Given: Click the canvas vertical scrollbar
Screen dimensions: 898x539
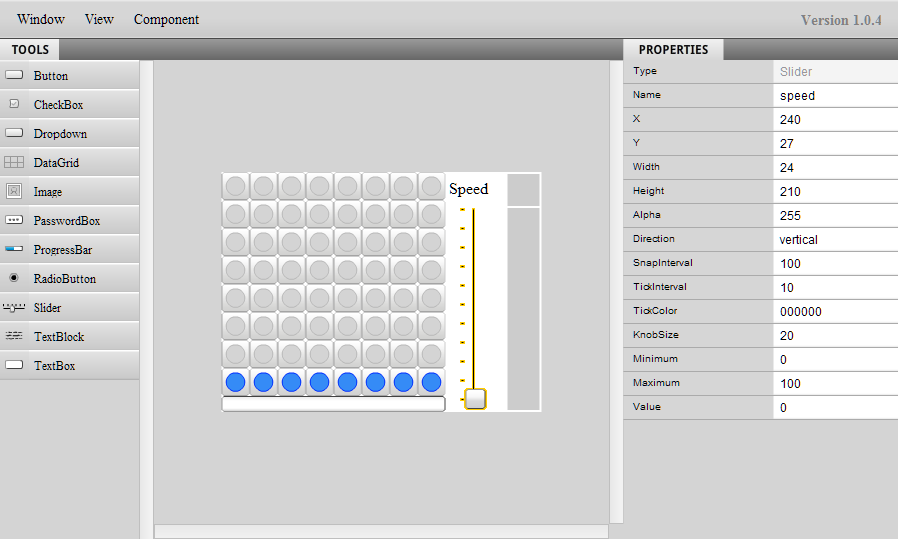Looking at the screenshot, I should click(x=616, y=292).
